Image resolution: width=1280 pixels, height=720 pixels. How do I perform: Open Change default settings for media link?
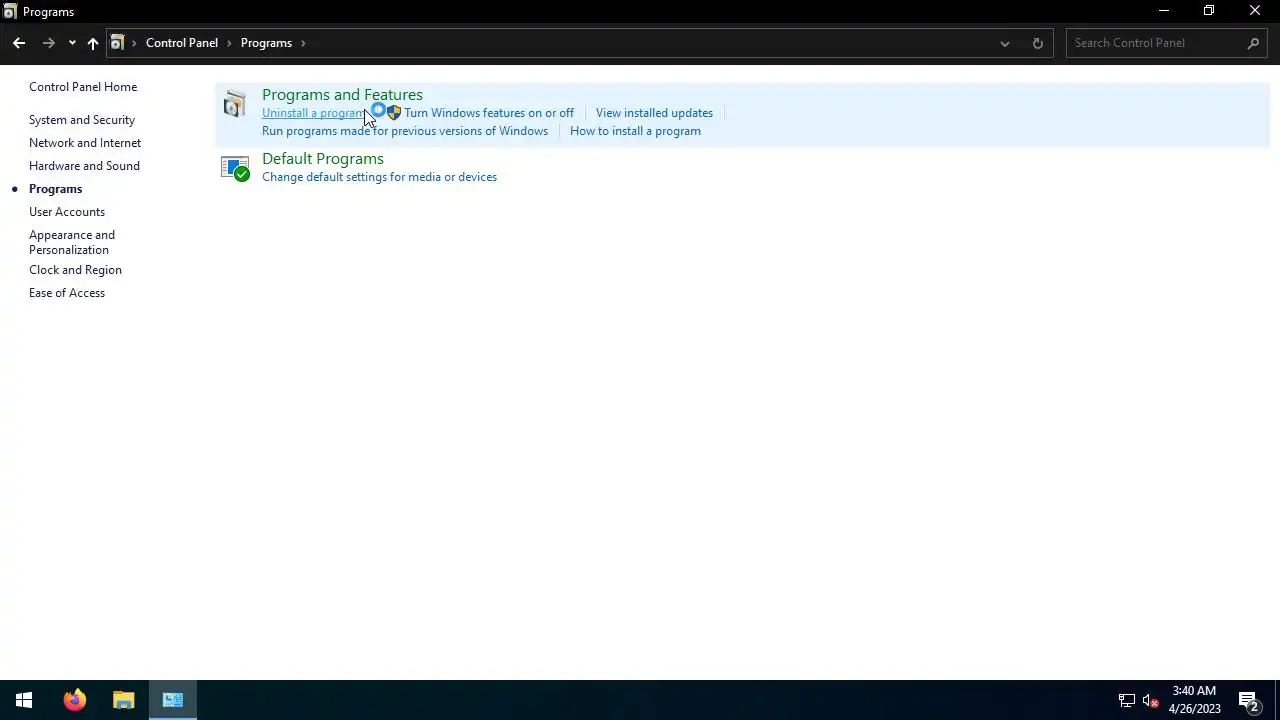click(379, 177)
